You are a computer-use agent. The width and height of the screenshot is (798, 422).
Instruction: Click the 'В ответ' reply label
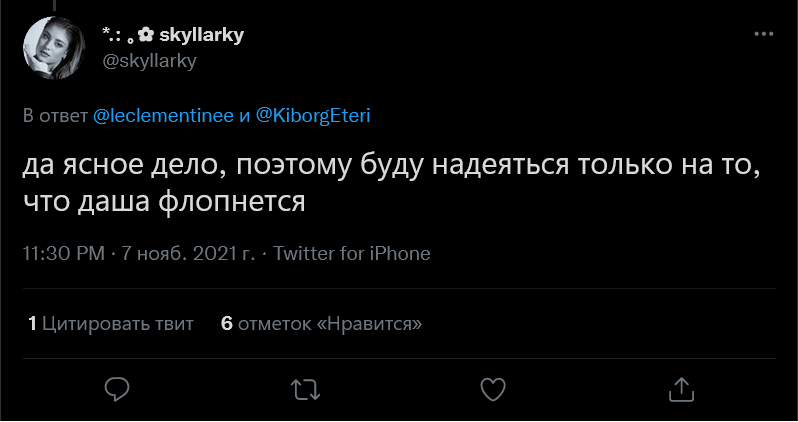coord(55,115)
